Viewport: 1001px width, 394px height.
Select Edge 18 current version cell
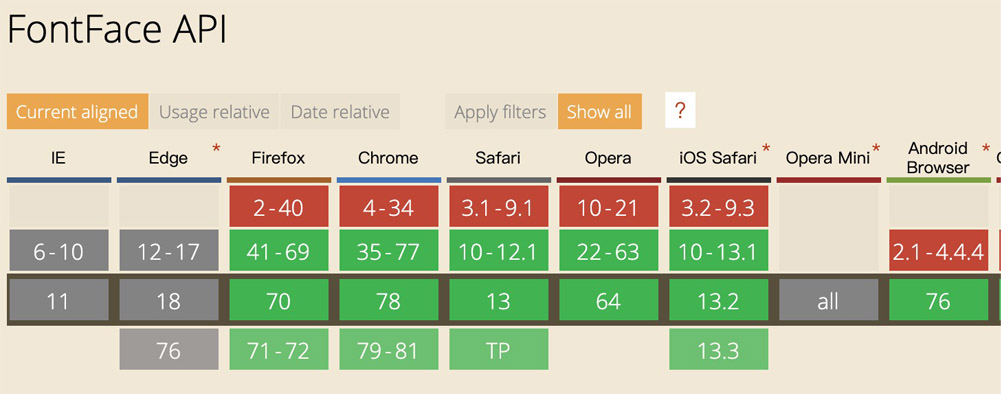pos(169,300)
